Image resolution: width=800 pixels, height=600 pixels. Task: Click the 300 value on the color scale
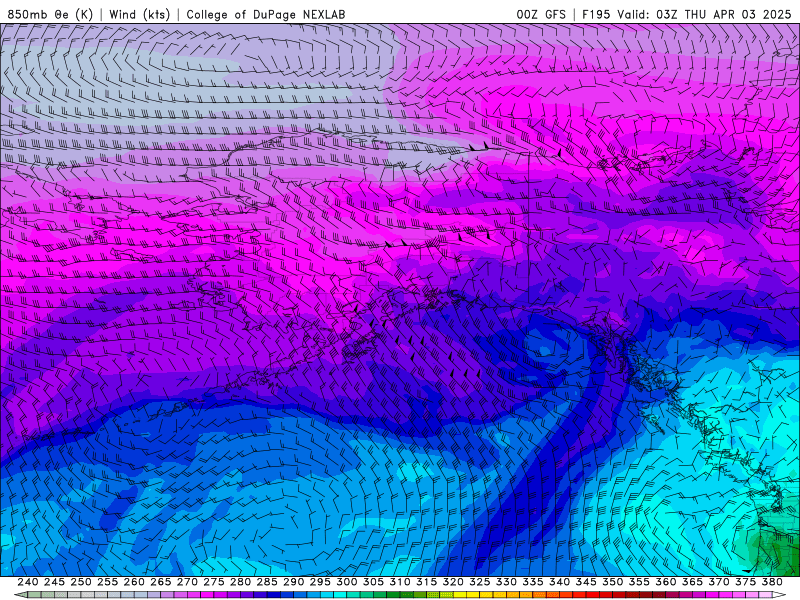(x=346, y=582)
